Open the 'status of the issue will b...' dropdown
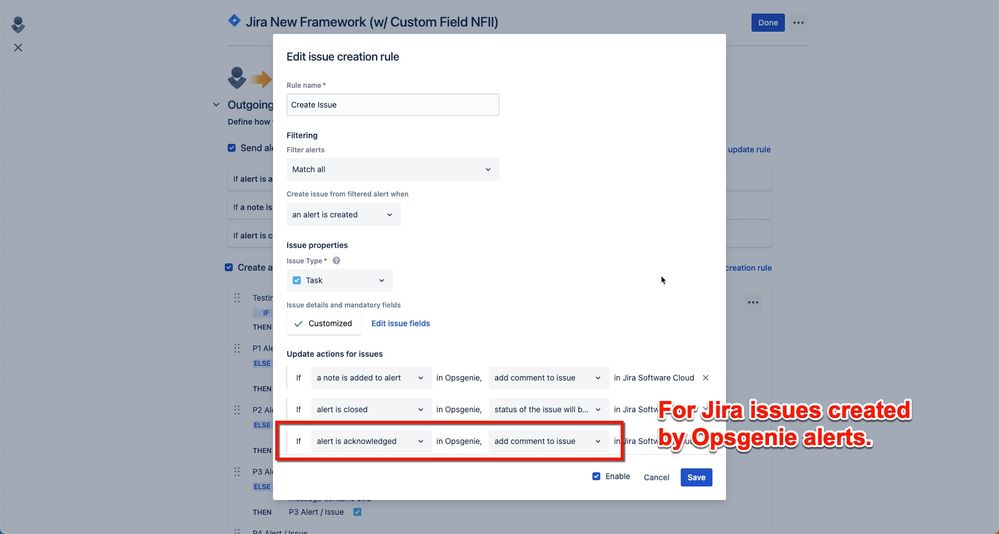The width and height of the screenshot is (999, 534). click(548, 410)
